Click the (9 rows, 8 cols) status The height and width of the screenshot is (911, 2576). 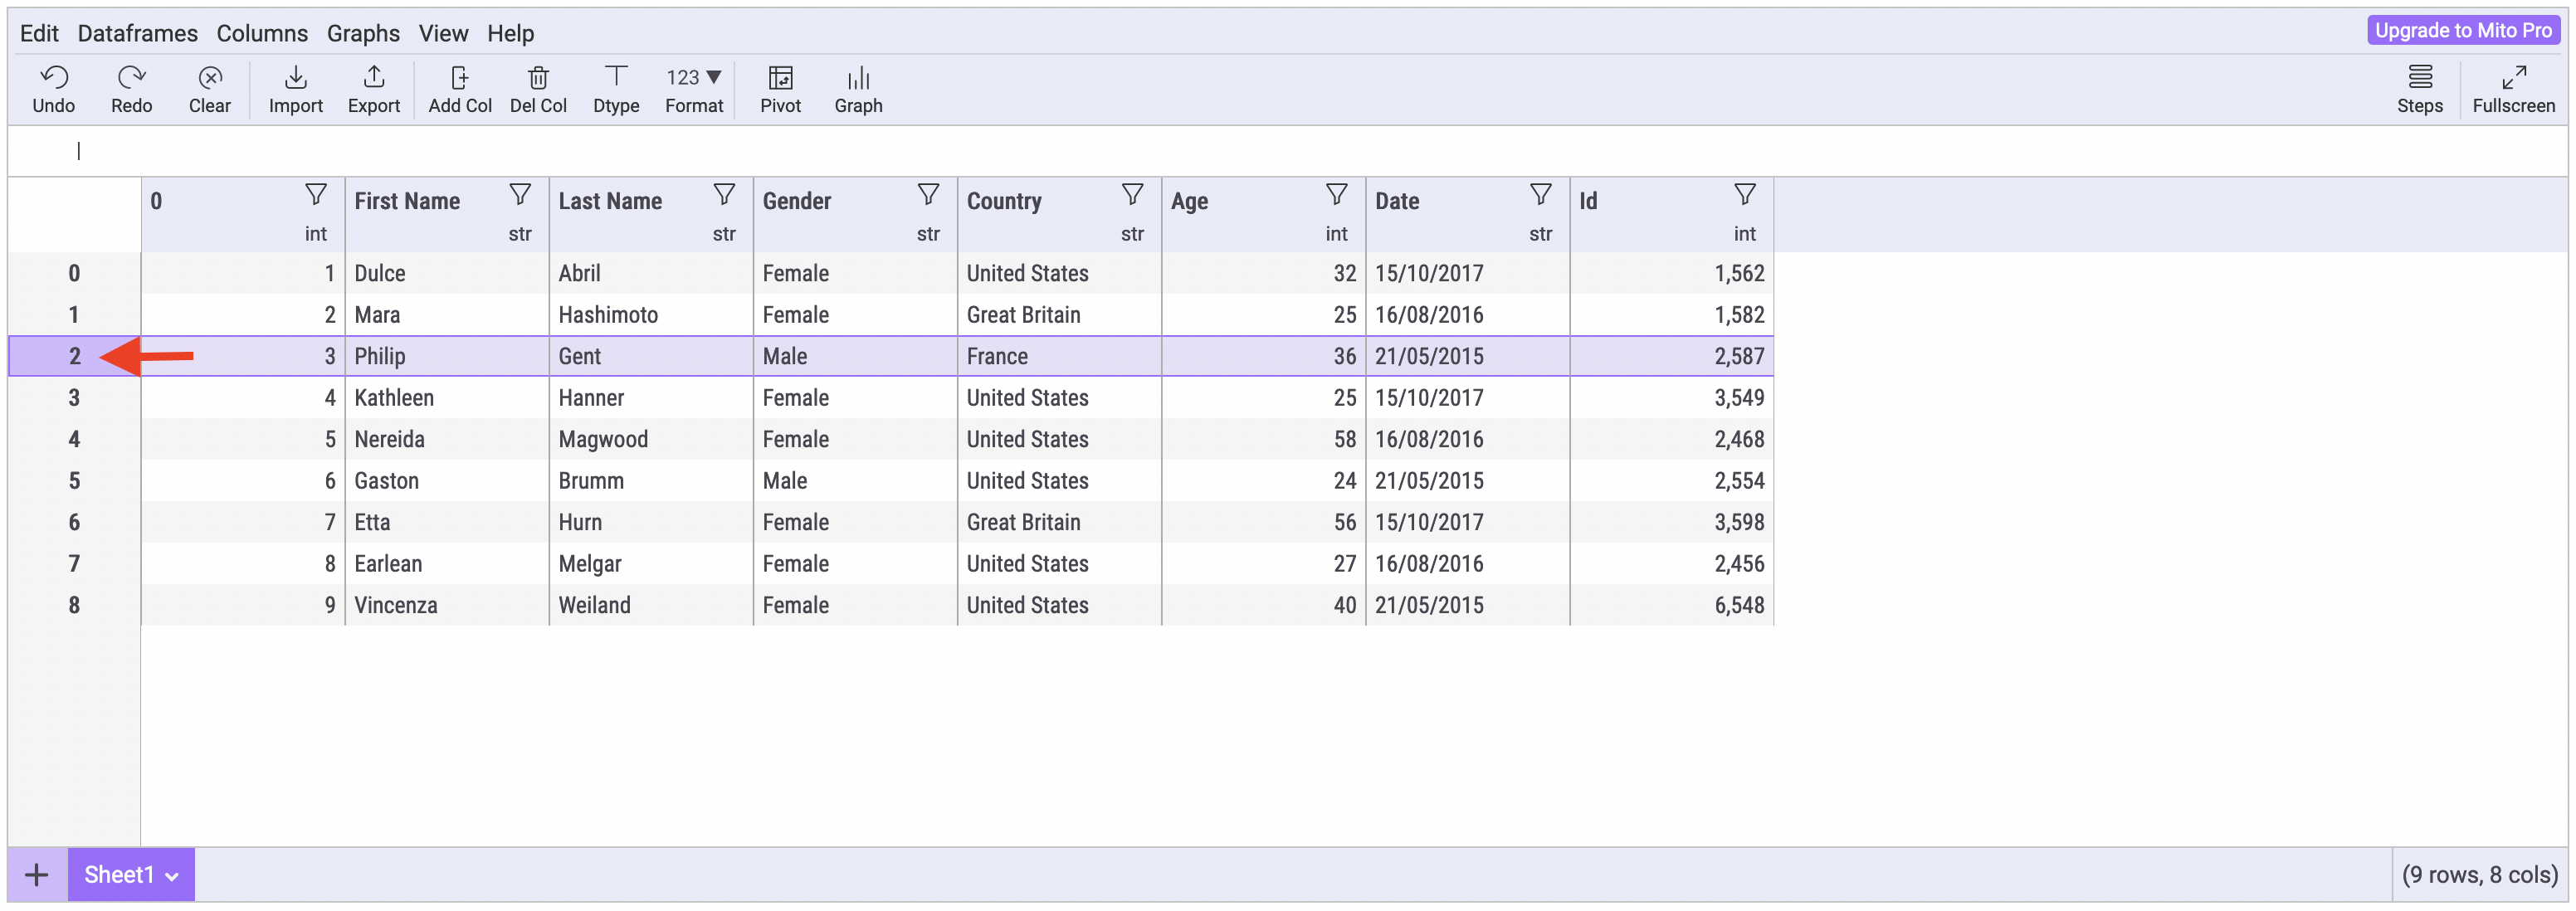tap(2479, 875)
